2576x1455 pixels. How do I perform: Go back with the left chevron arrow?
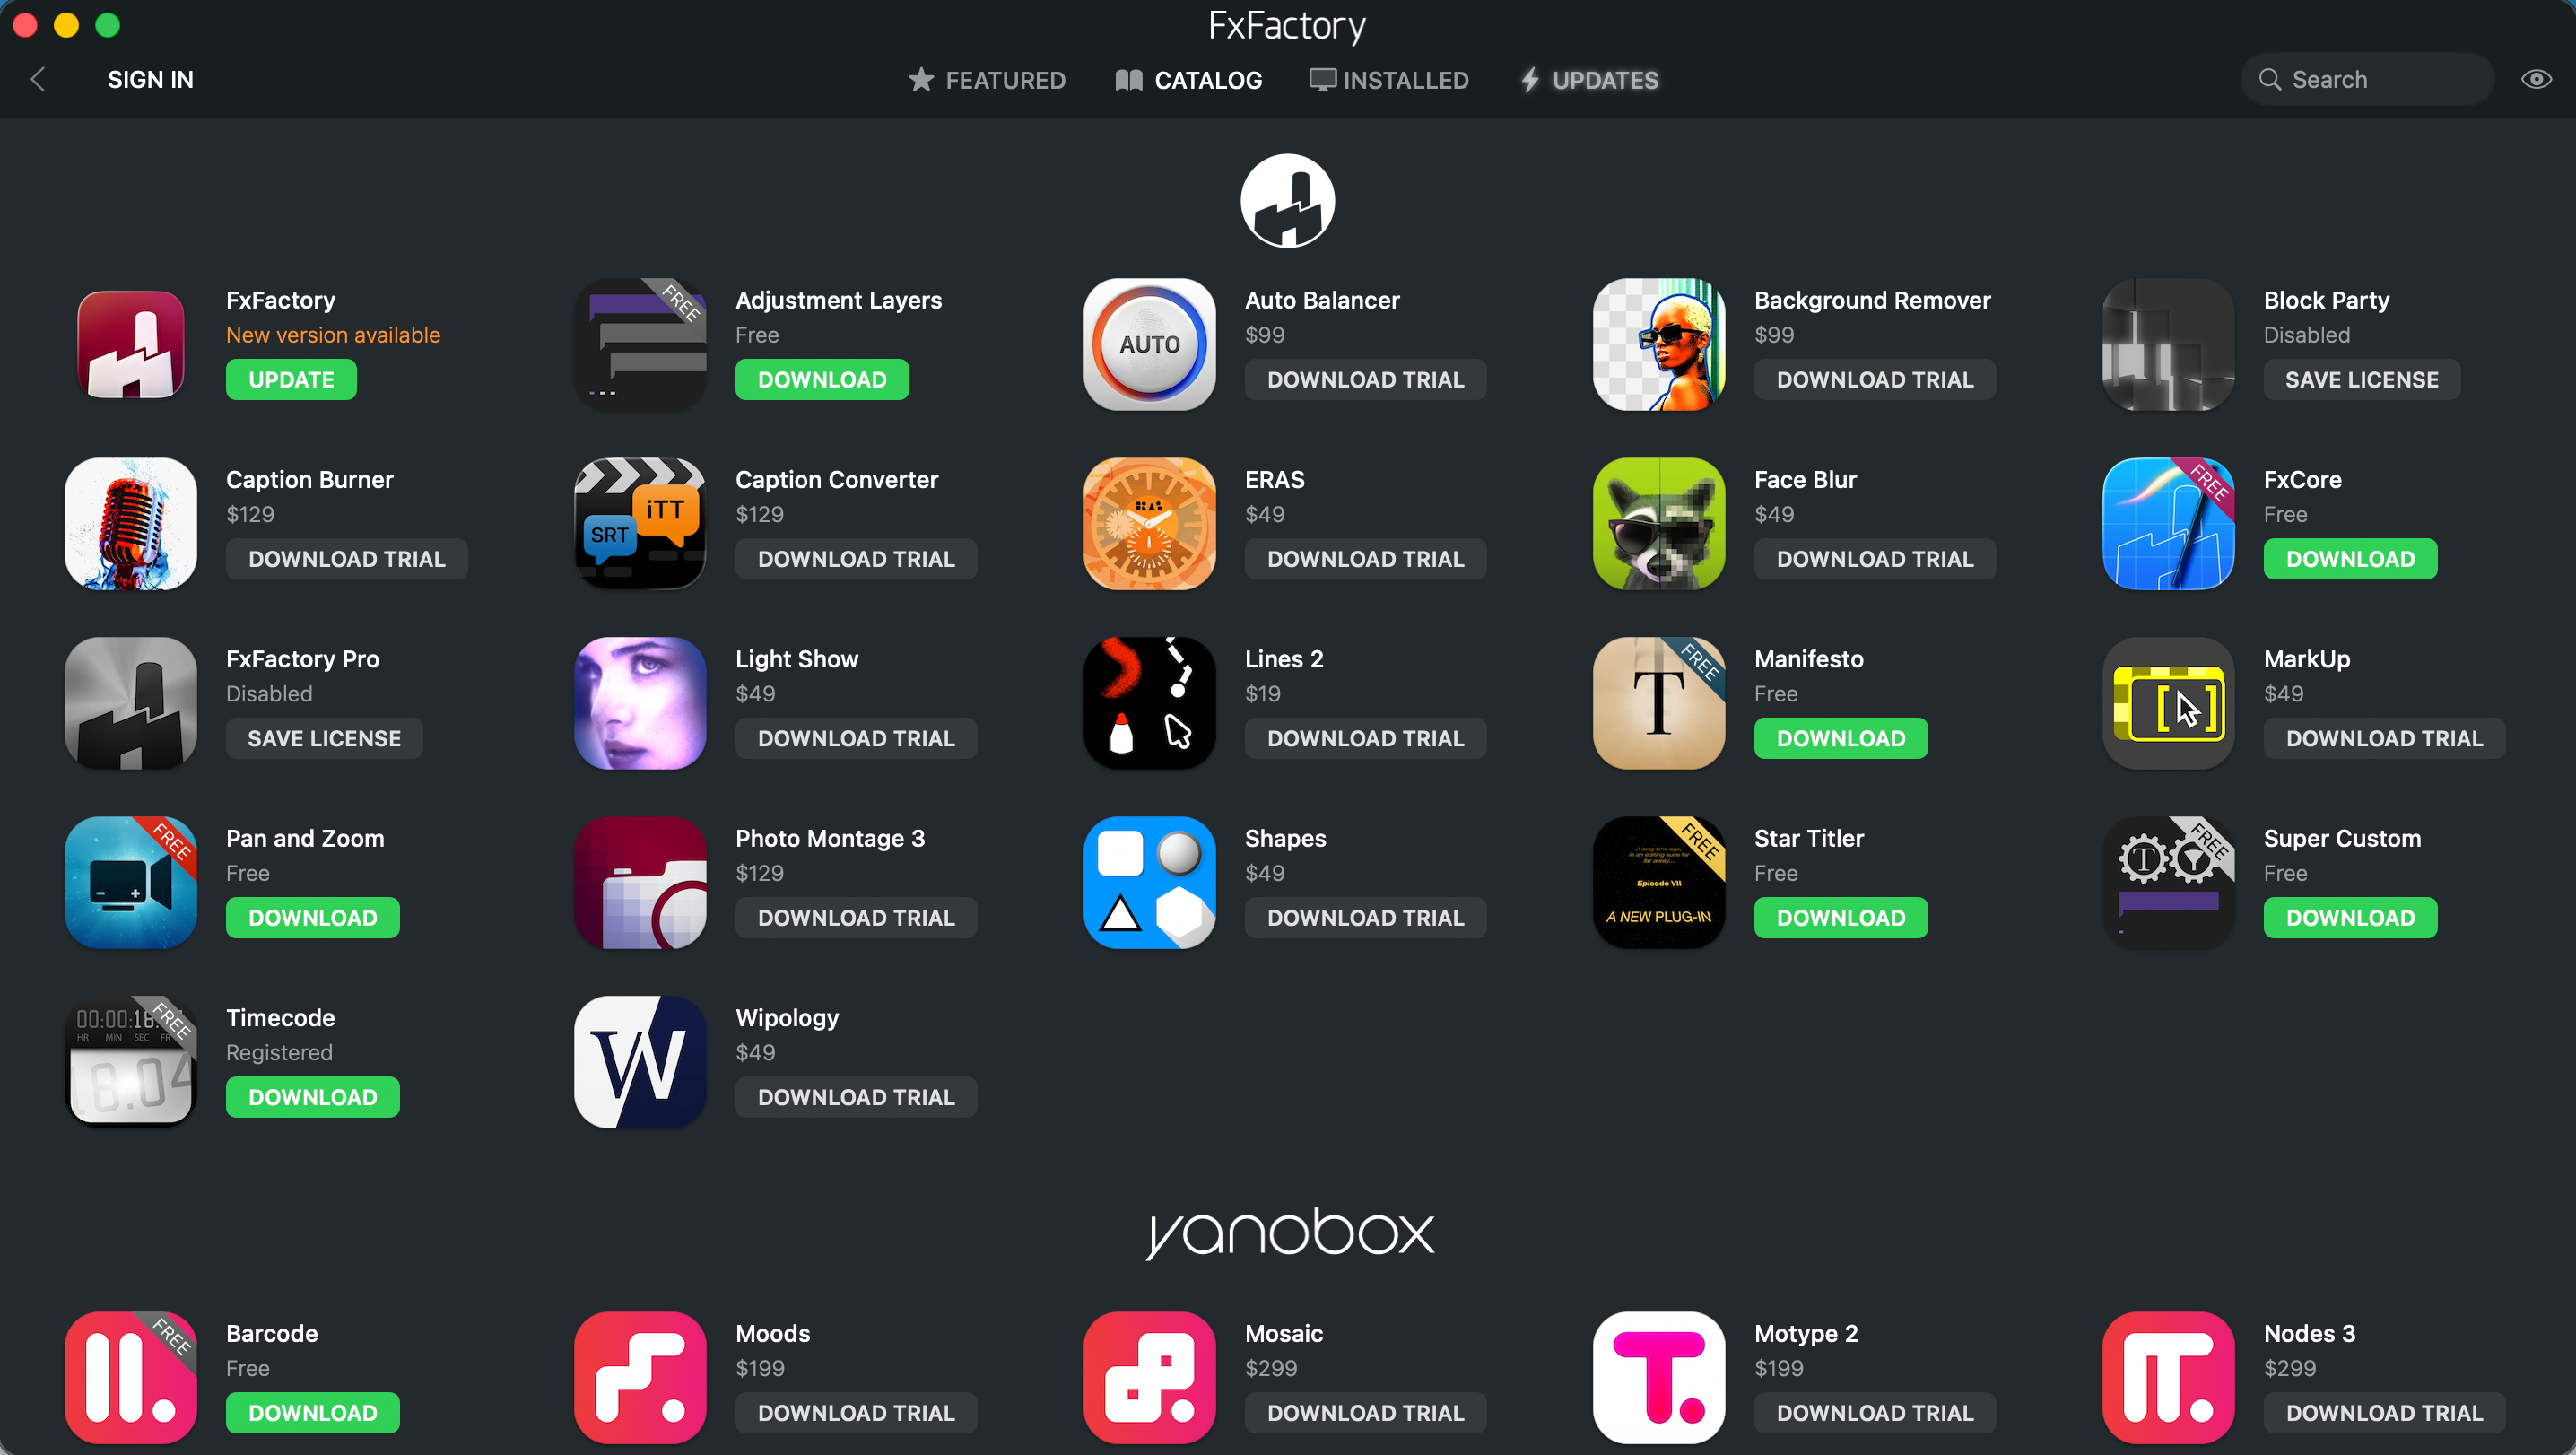click(38, 79)
